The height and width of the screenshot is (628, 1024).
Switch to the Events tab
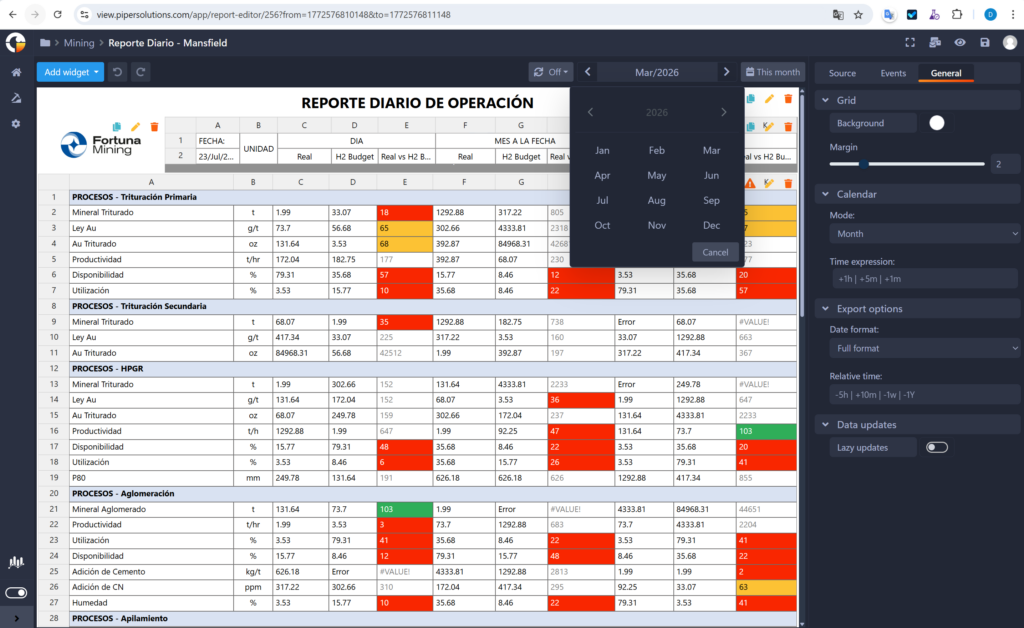point(893,73)
